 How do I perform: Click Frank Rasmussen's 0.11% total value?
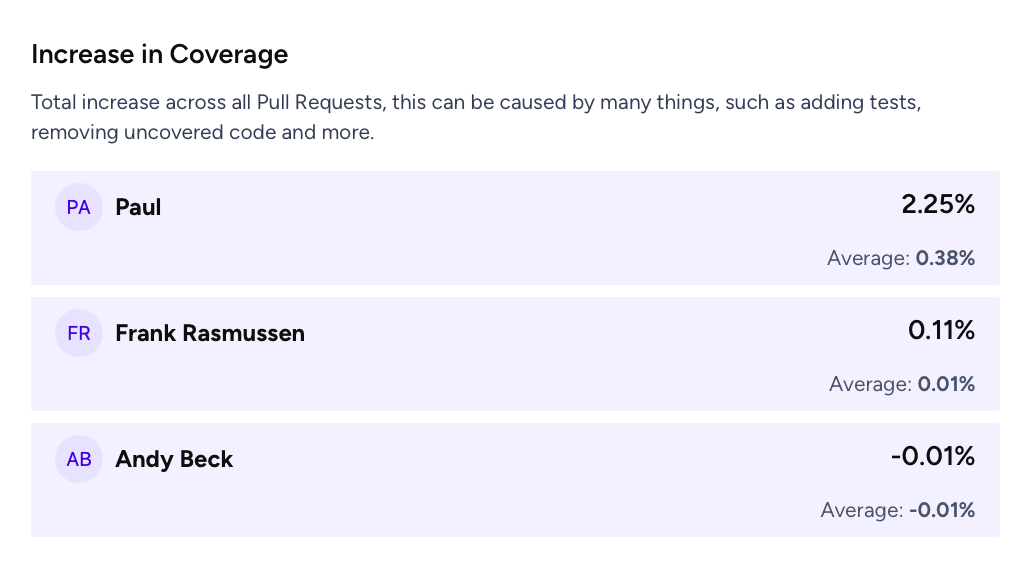point(941,331)
